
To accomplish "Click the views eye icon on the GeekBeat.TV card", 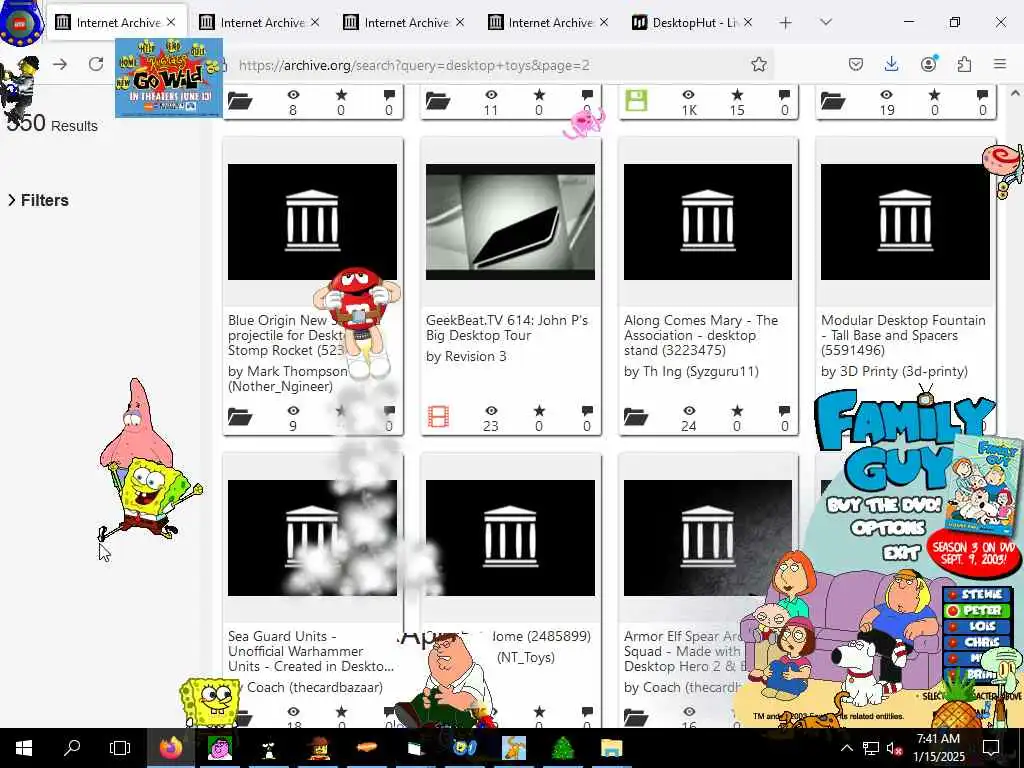I will (x=491, y=410).
